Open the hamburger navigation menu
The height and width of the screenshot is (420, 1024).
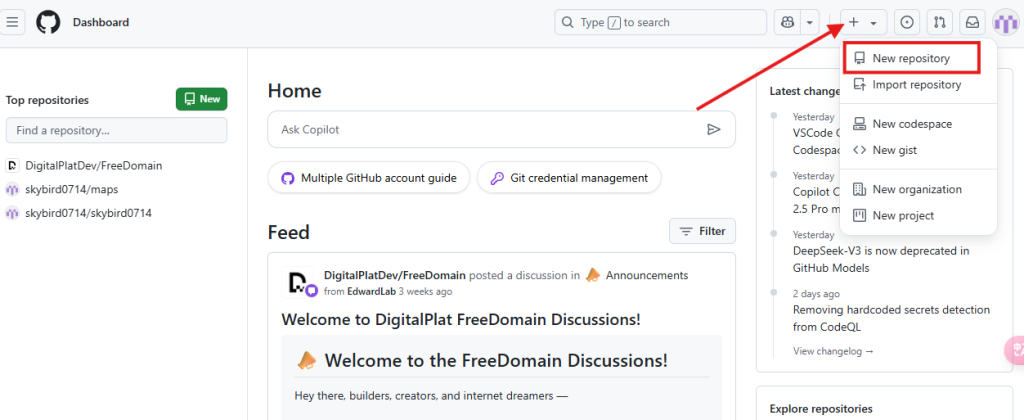12,22
